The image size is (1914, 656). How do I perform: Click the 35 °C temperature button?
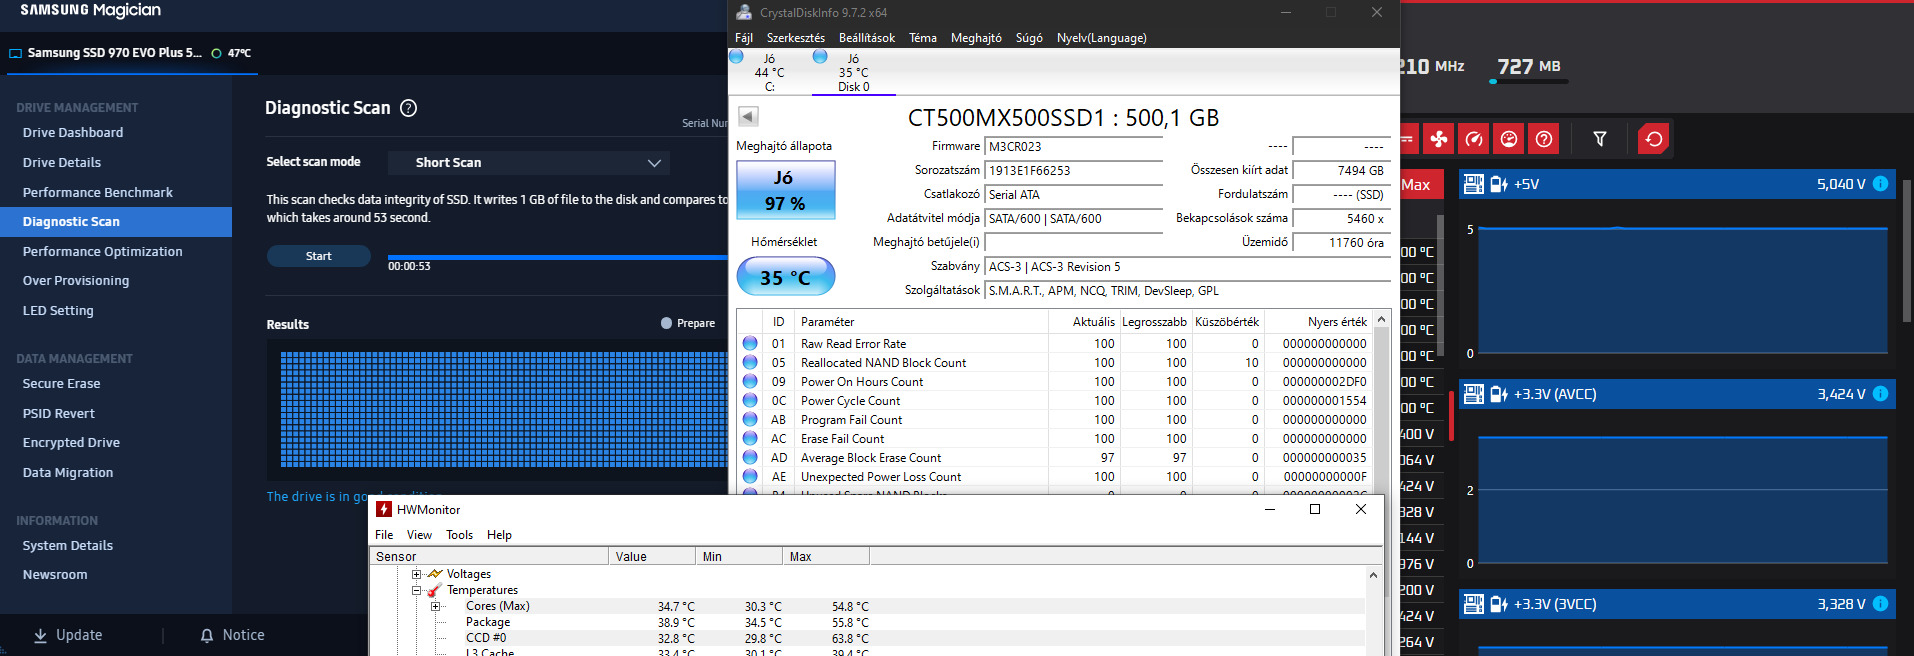pyautogui.click(x=786, y=277)
